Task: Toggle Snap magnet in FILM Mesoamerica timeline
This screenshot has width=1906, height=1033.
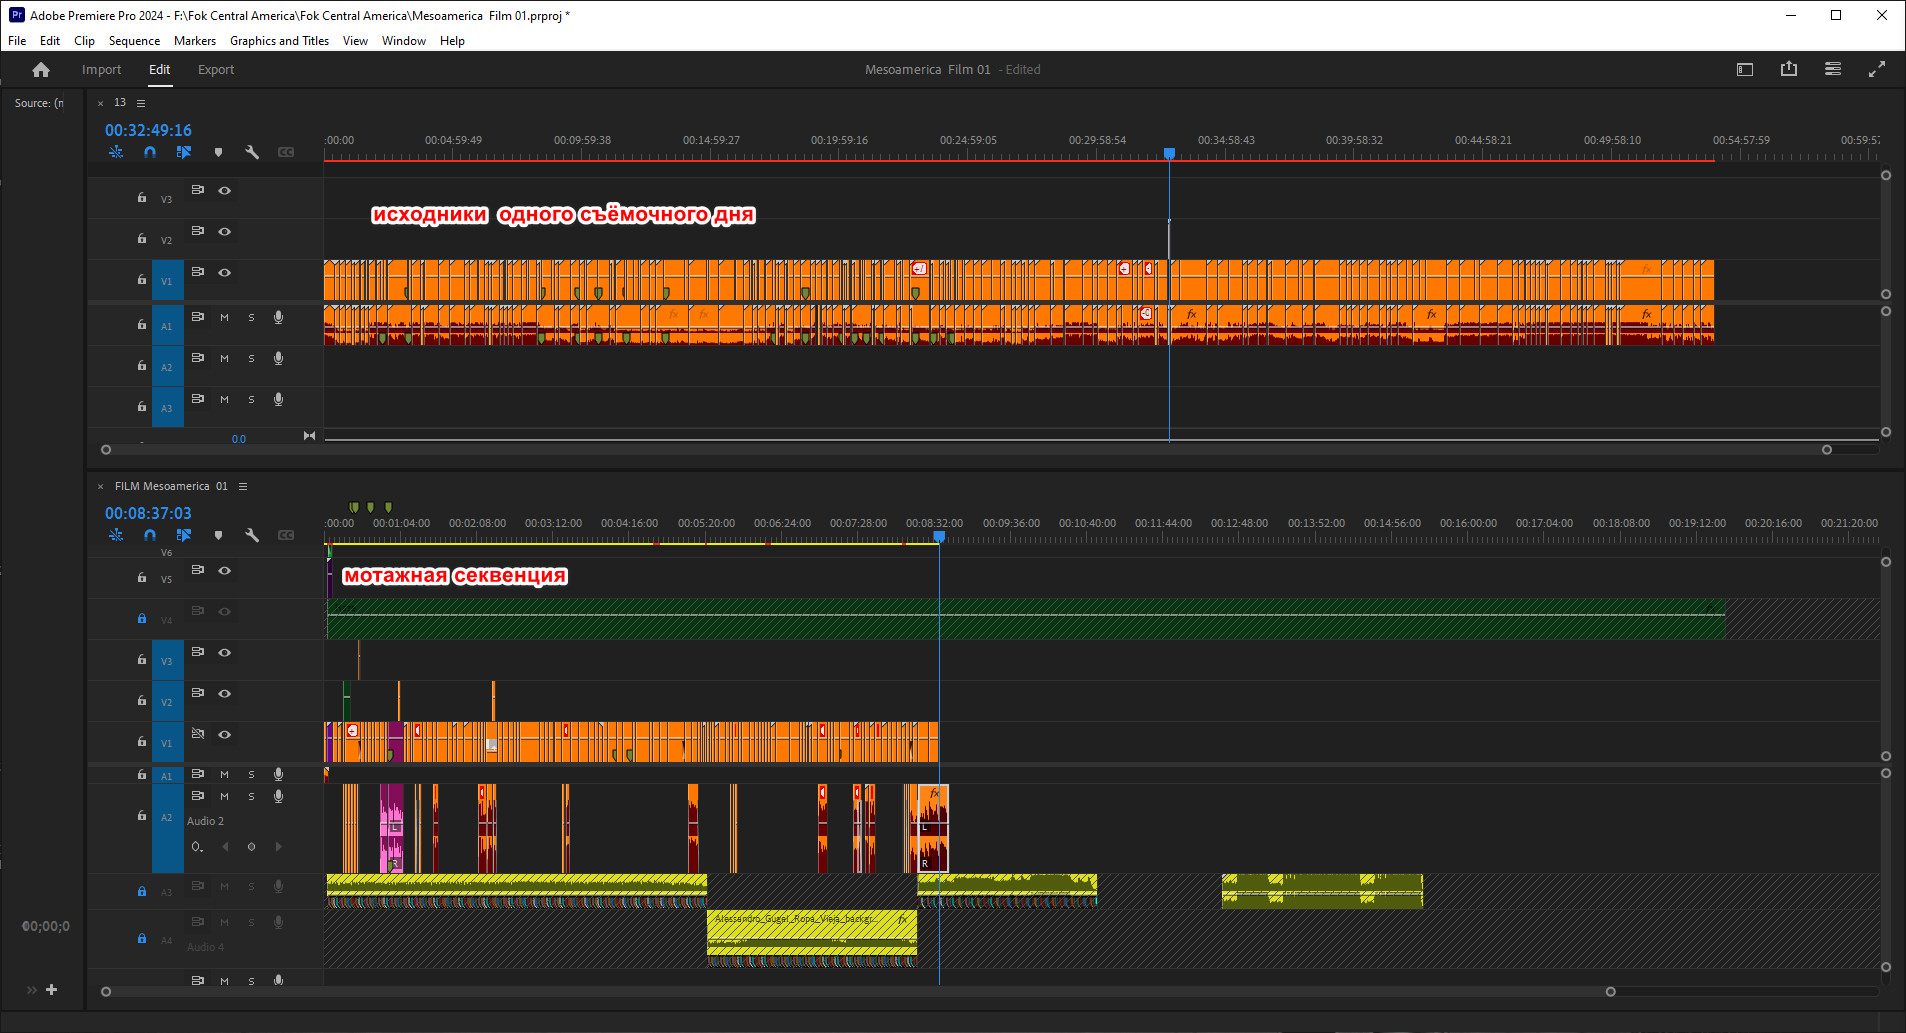Action: 150,535
